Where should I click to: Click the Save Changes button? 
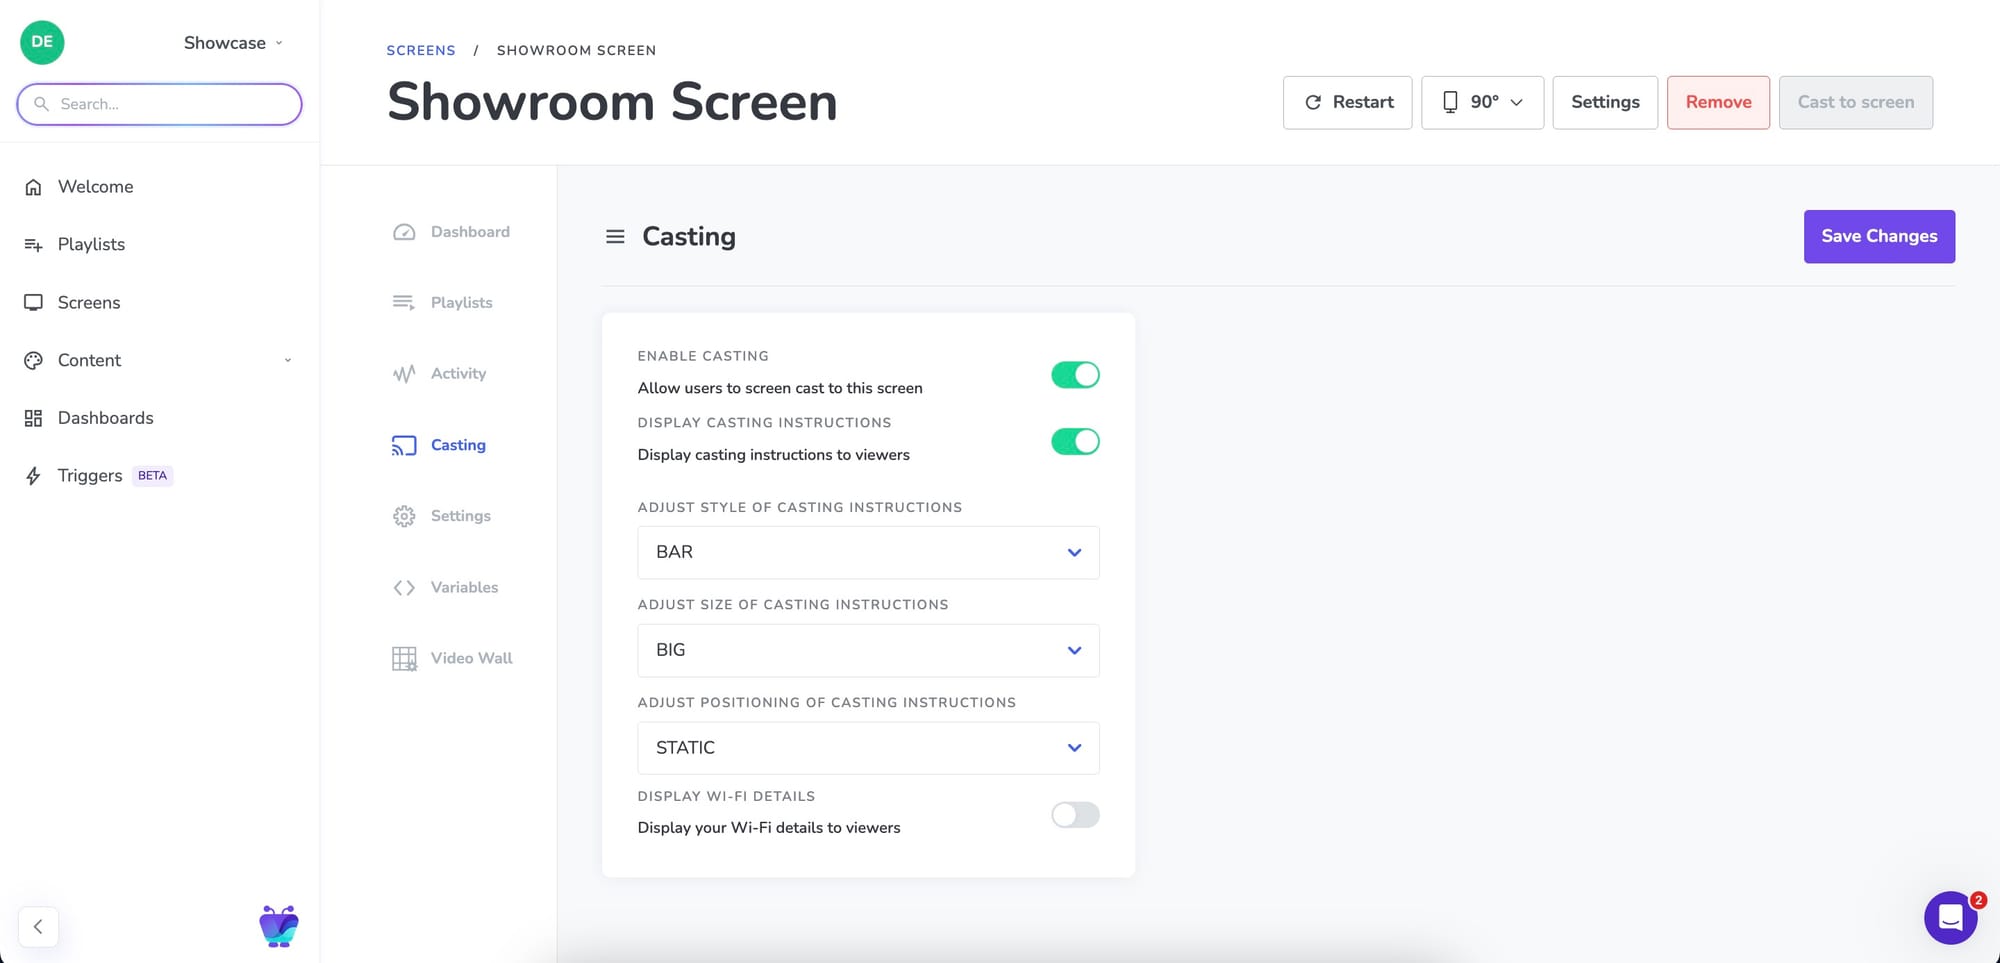coord(1878,237)
